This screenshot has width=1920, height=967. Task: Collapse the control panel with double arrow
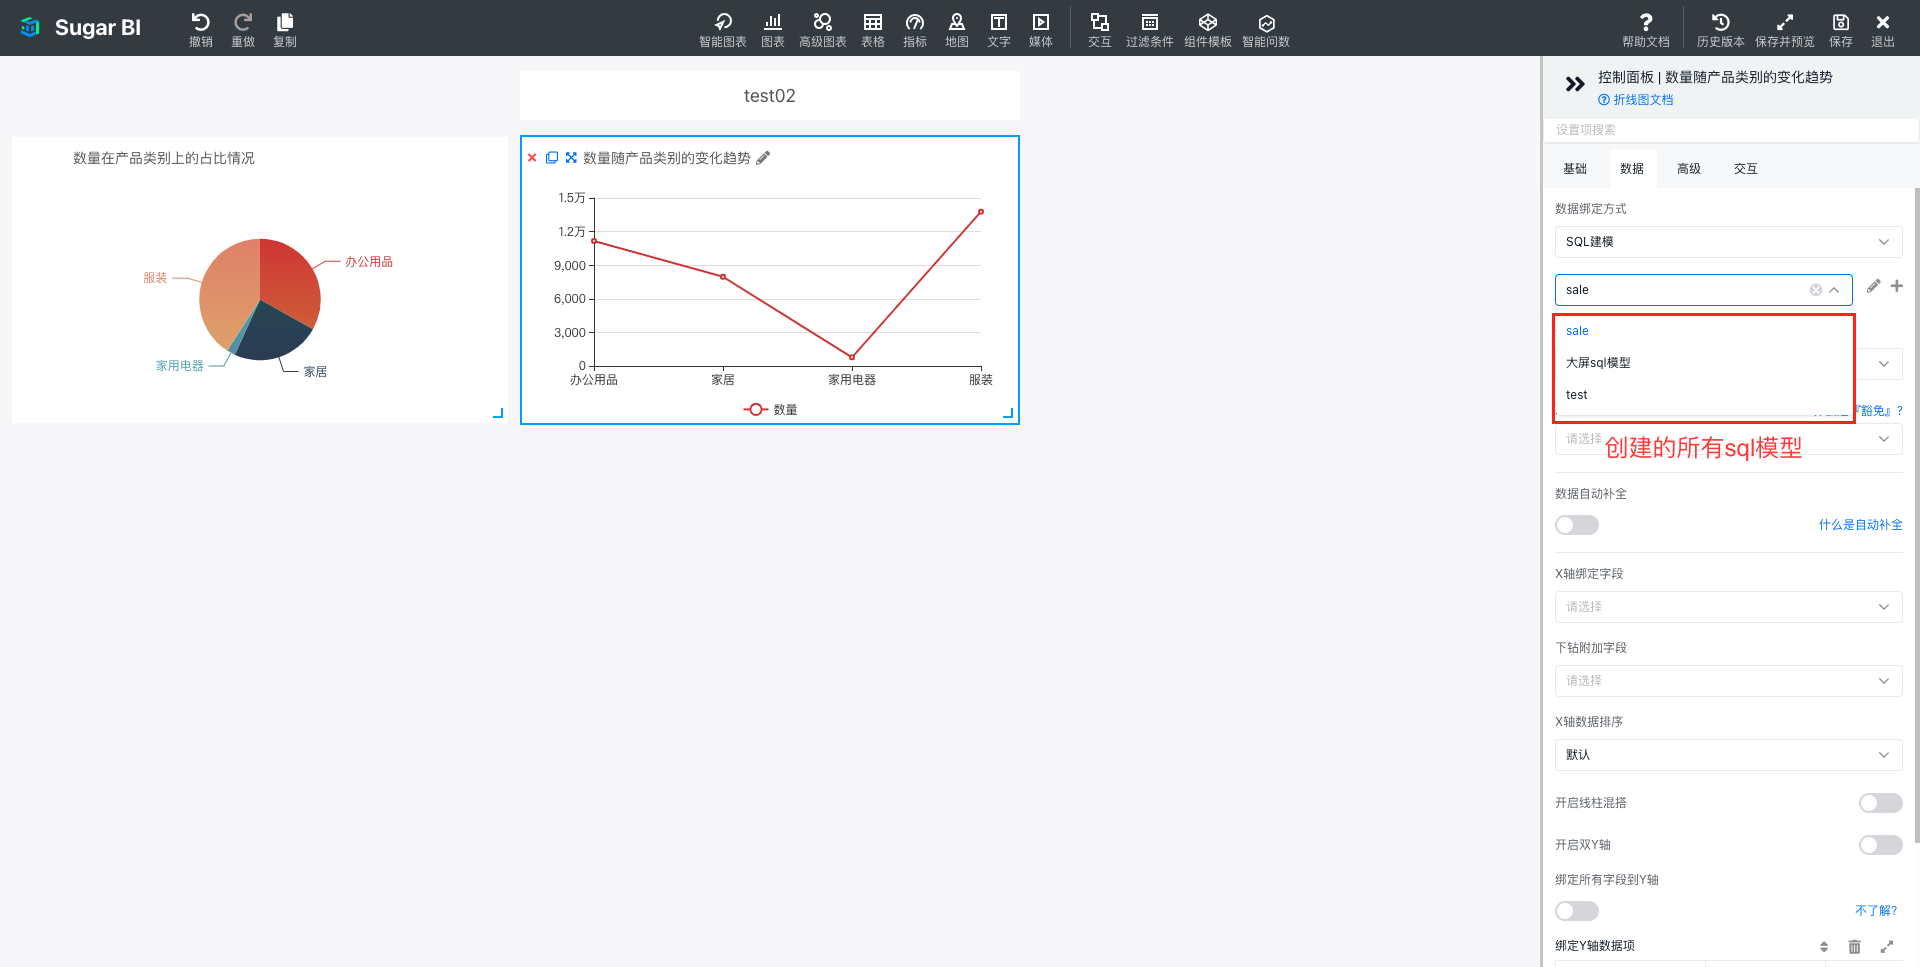click(x=1575, y=84)
